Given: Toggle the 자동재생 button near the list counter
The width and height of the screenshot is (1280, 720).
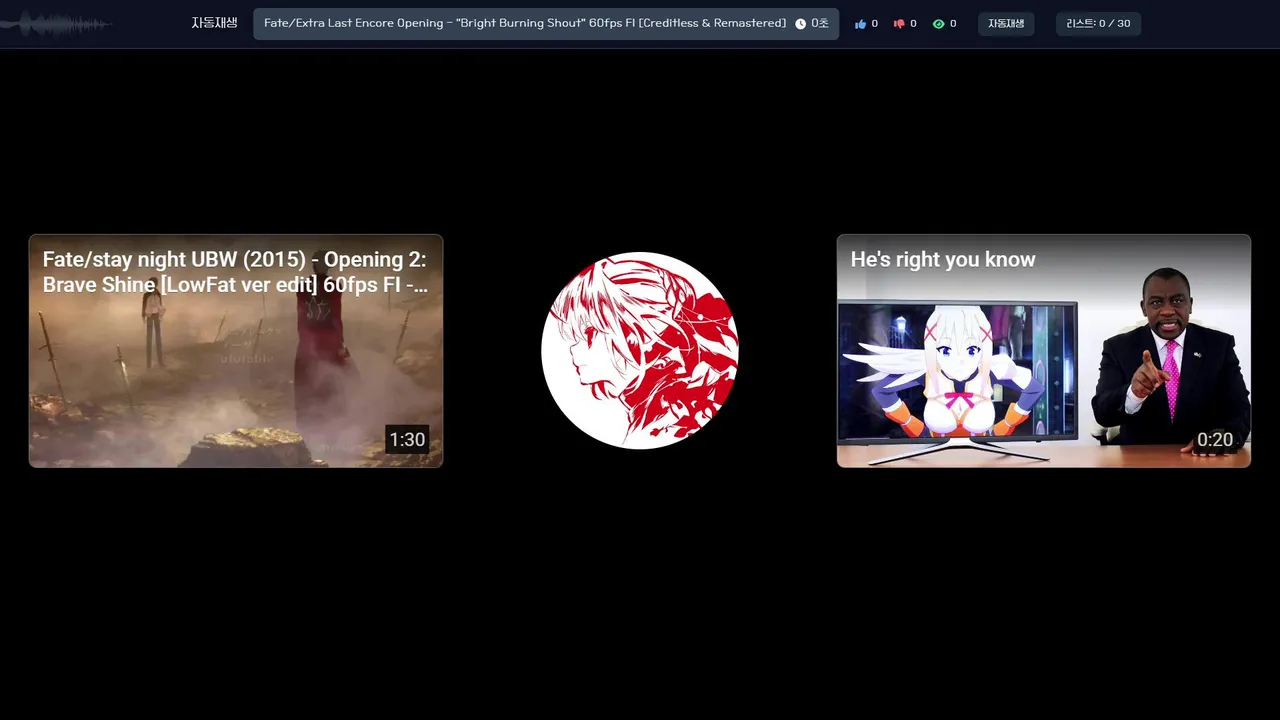Looking at the screenshot, I should pos(1006,24).
